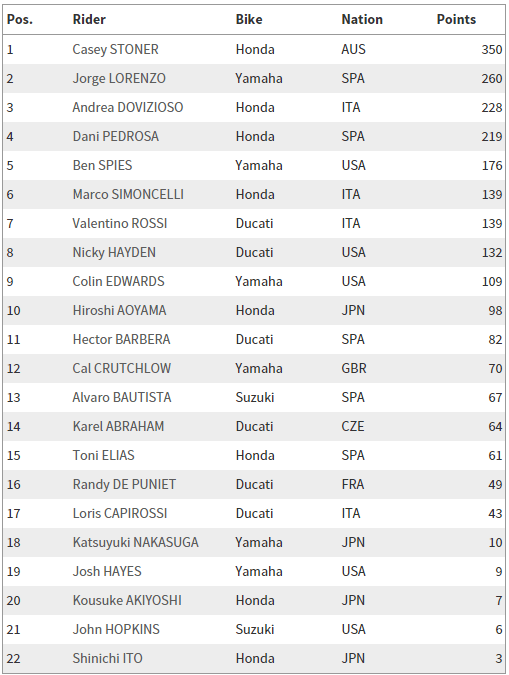Select Ben SPIES rider name
This screenshot has height=675, width=509.
[102, 165]
